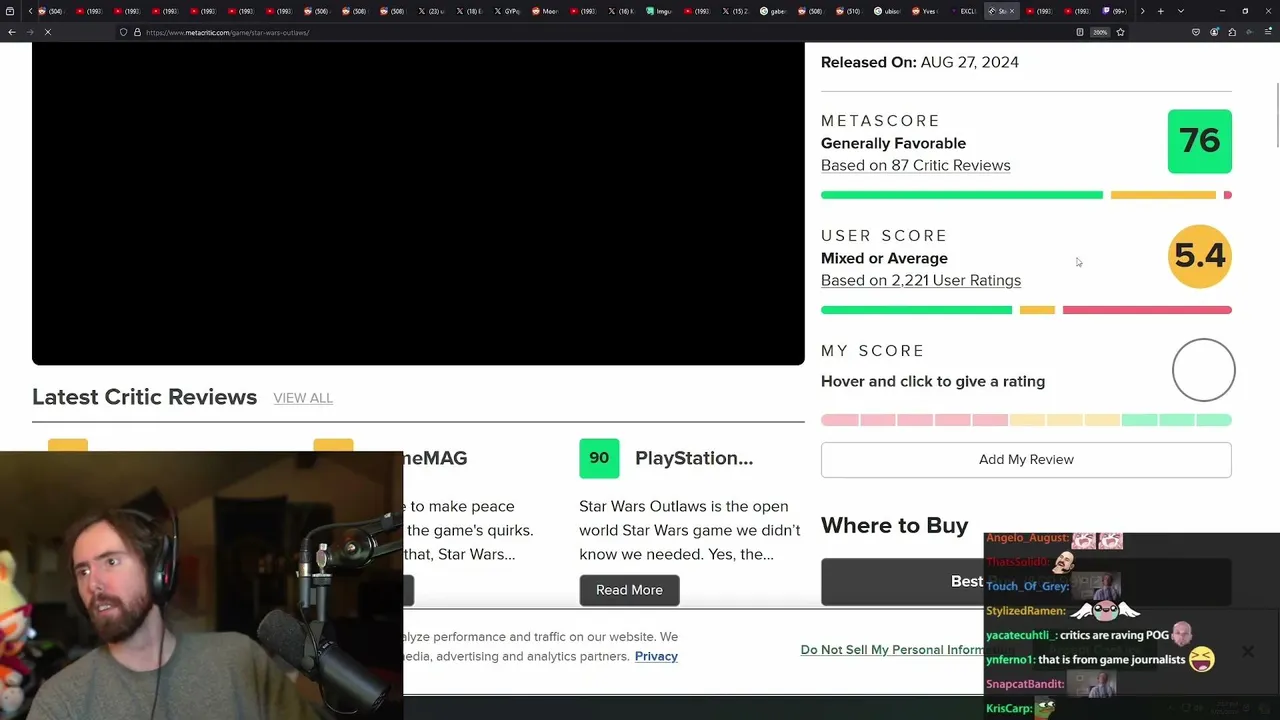Switch to the Google 'gaben' tab

point(772,11)
